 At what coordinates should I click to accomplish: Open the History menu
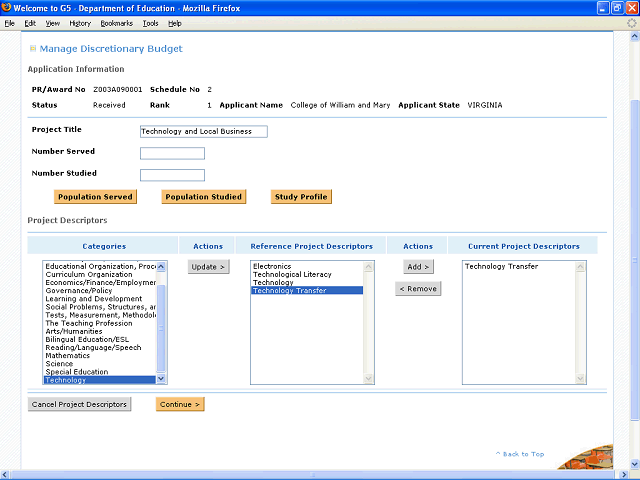80,22
